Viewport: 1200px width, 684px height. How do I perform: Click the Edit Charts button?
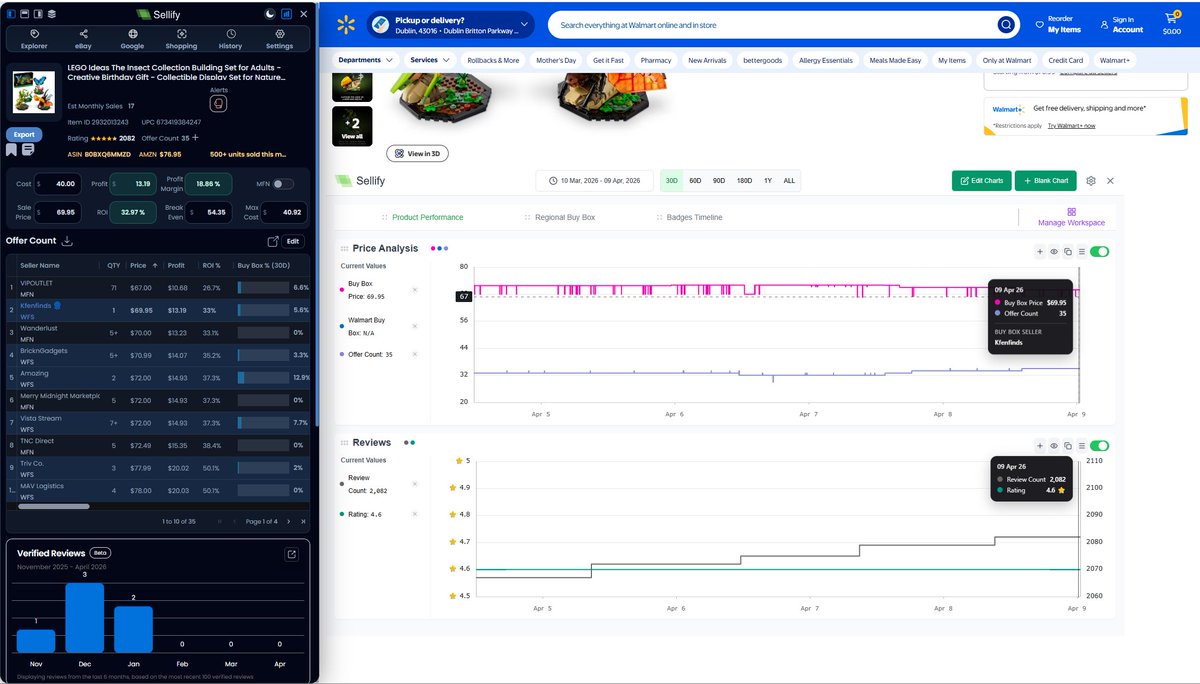click(980, 181)
